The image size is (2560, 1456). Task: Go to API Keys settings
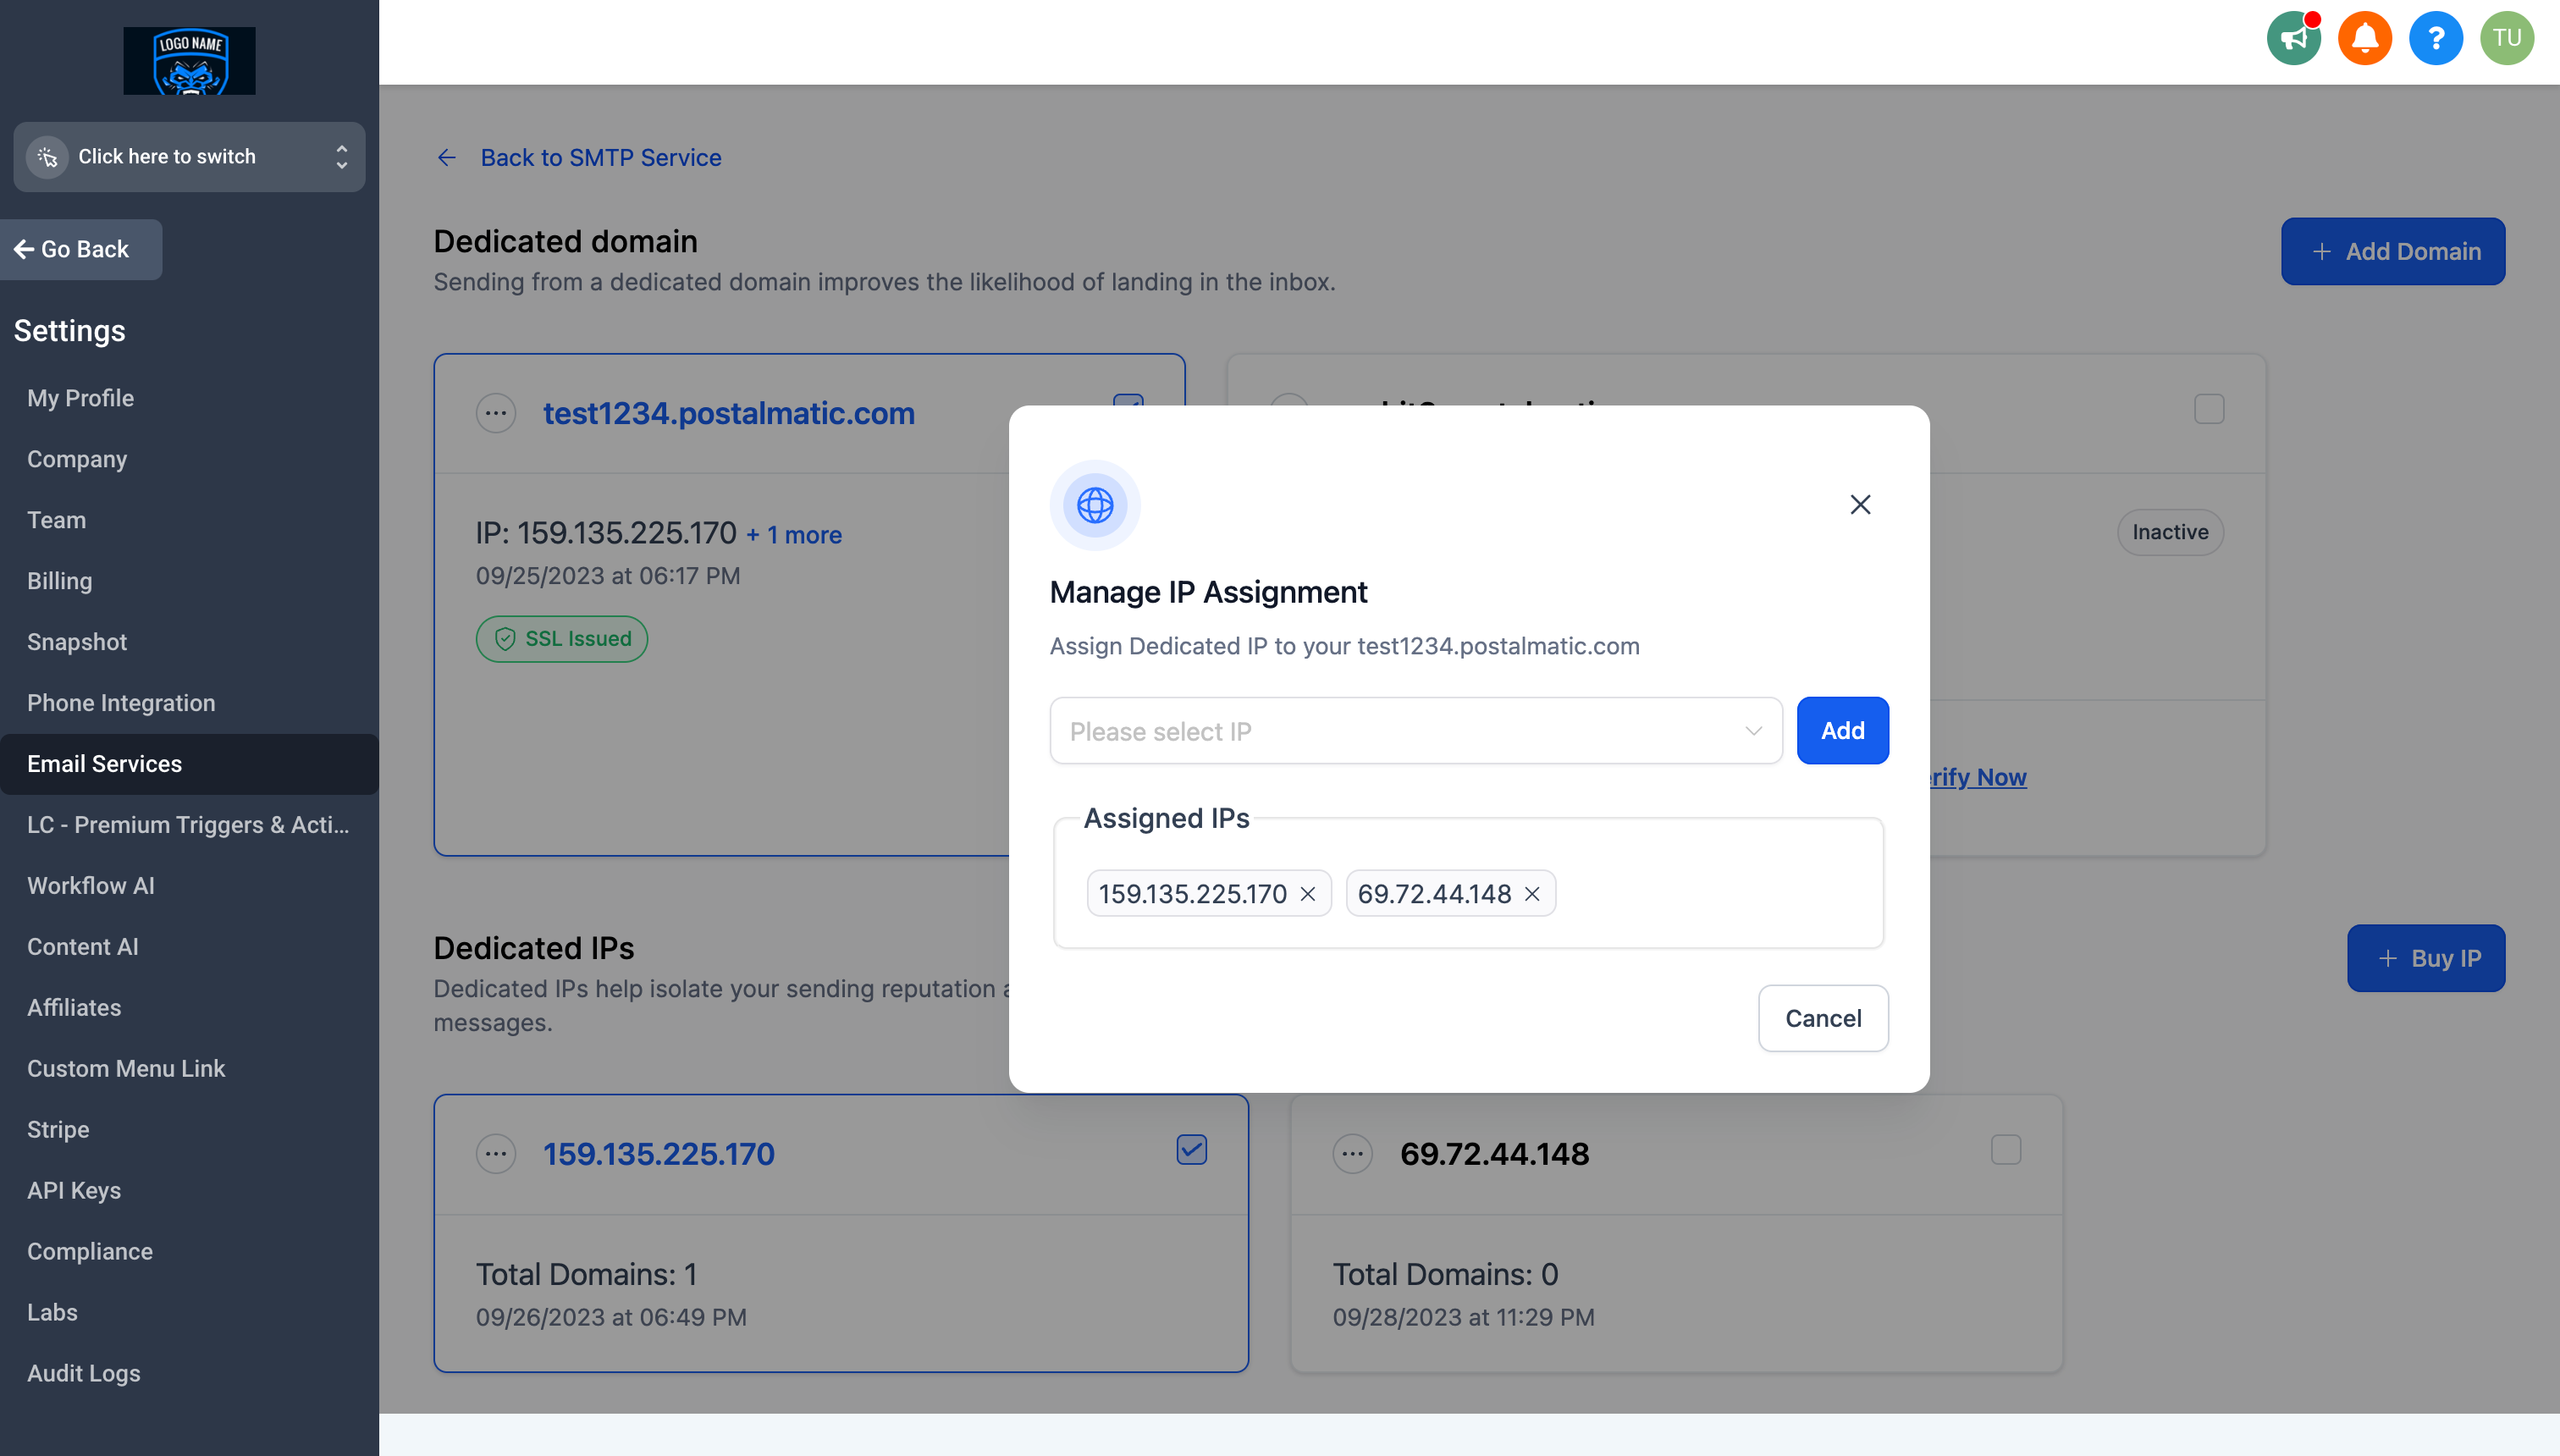(x=74, y=1190)
